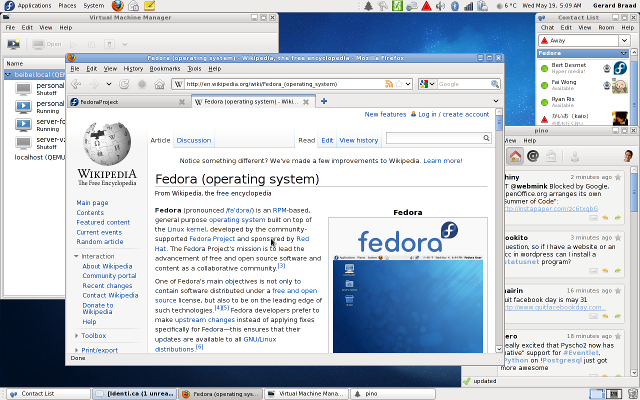The height and width of the screenshot is (400, 640).
Task: Open the 'Main page' sidebar link
Action: pyautogui.click(x=92, y=202)
